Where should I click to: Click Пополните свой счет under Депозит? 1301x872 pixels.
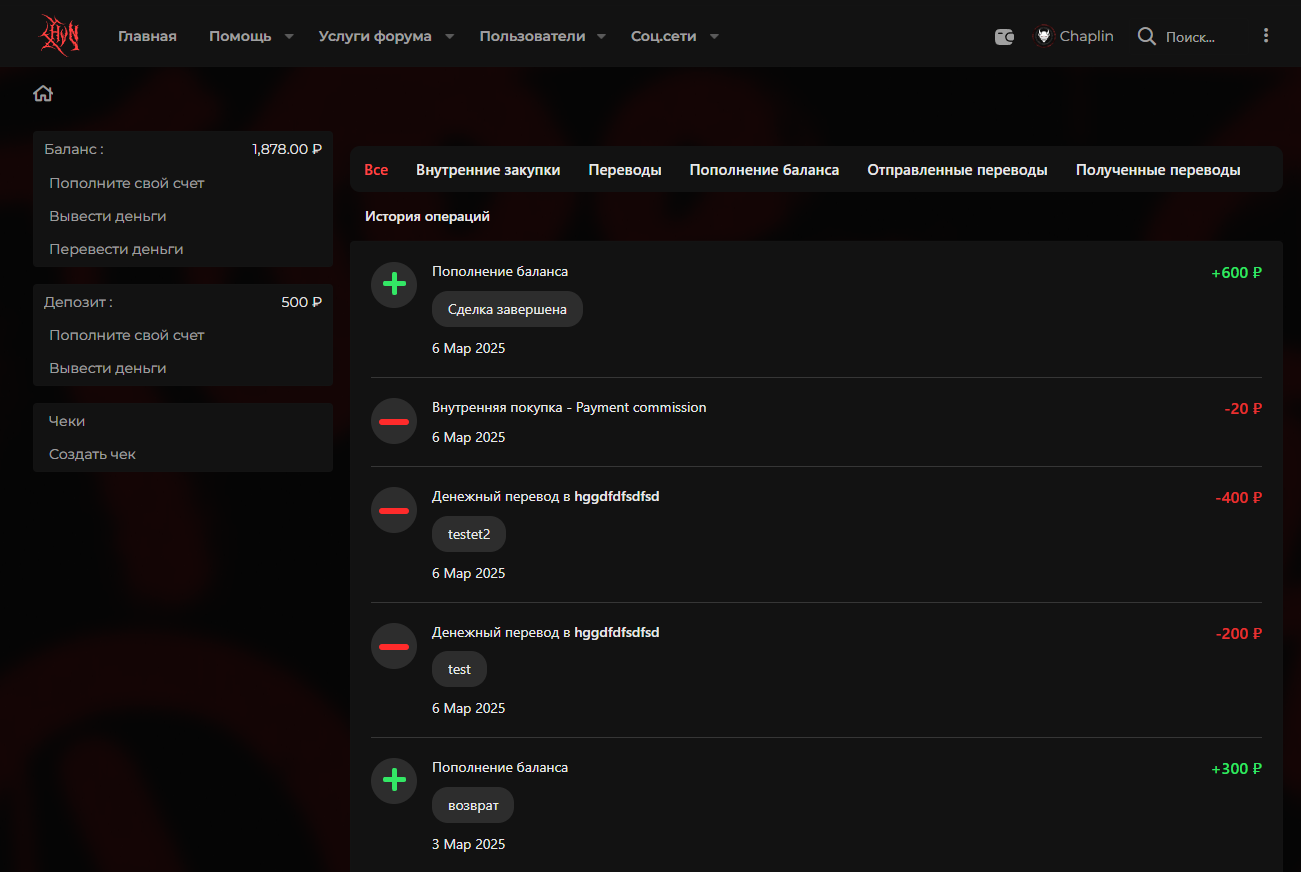(127, 335)
